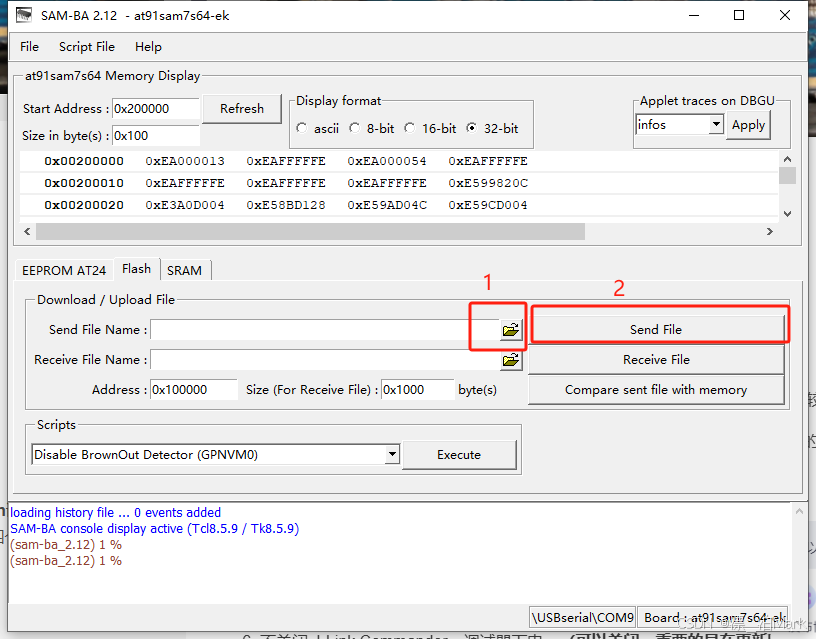Maximize the SAM-BA window
The height and width of the screenshot is (639, 816).
[739, 15]
